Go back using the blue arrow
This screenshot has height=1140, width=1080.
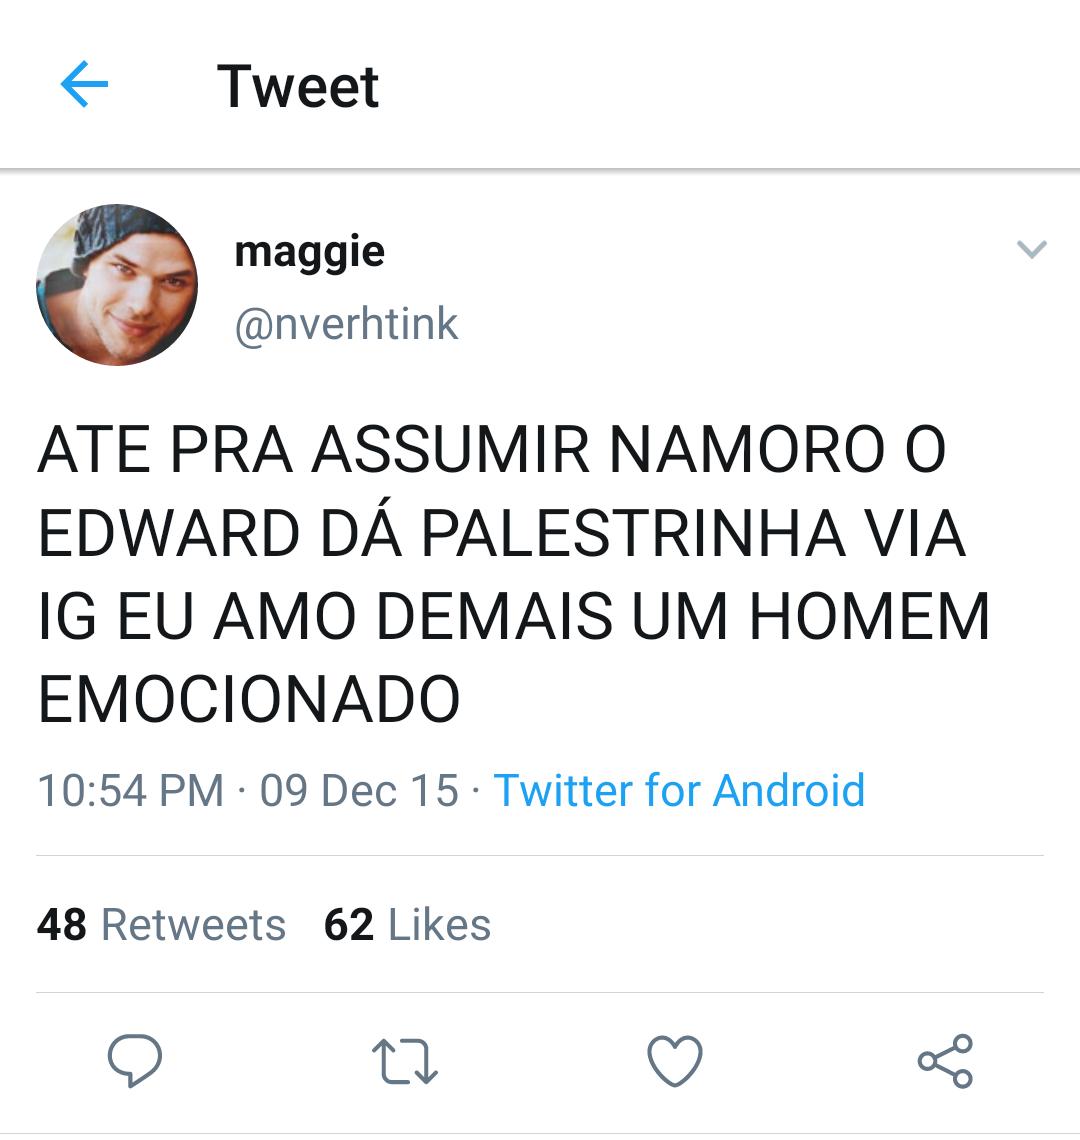pyautogui.click(x=84, y=84)
